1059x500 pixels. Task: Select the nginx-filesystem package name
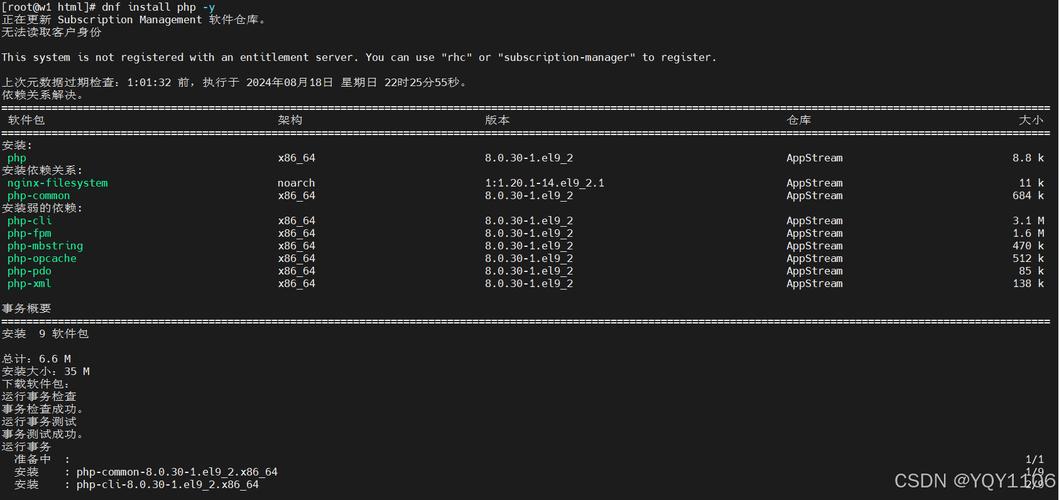tap(57, 183)
